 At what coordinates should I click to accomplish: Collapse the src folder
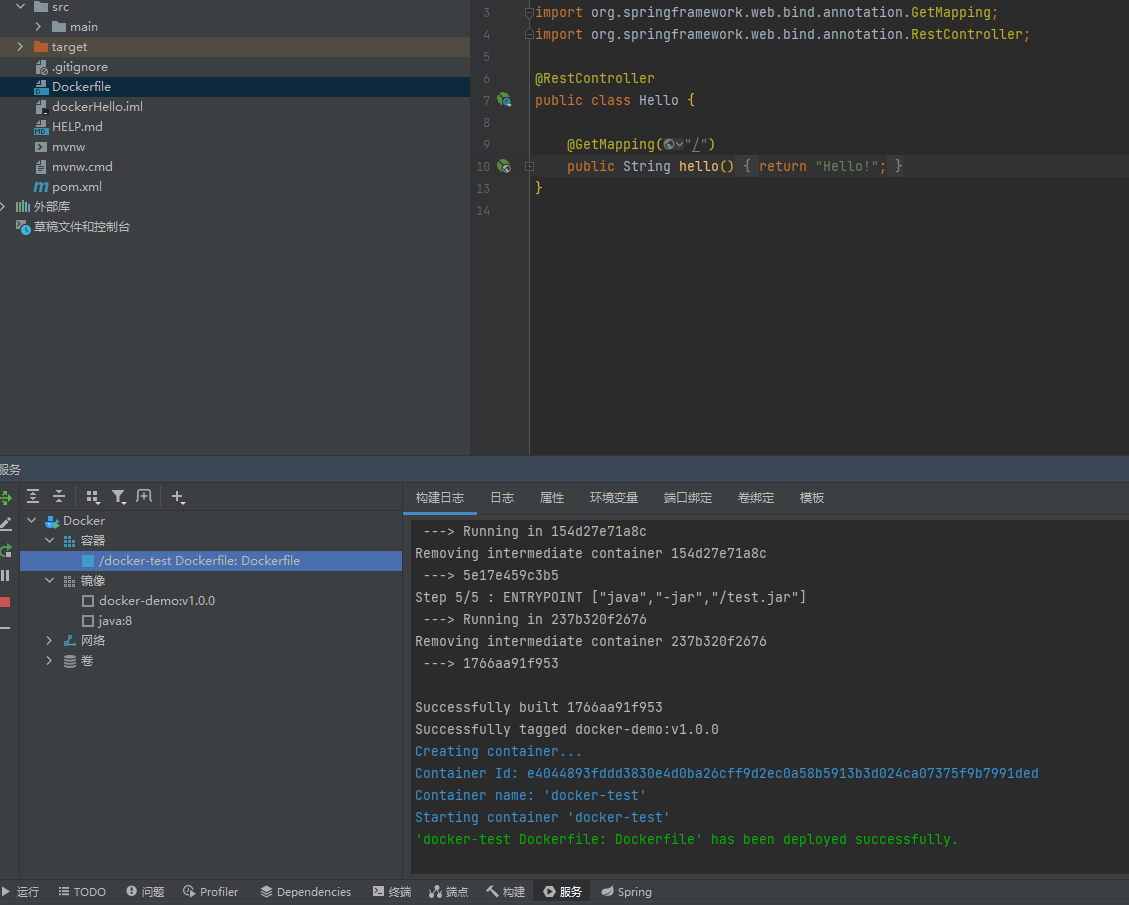[20, 6]
